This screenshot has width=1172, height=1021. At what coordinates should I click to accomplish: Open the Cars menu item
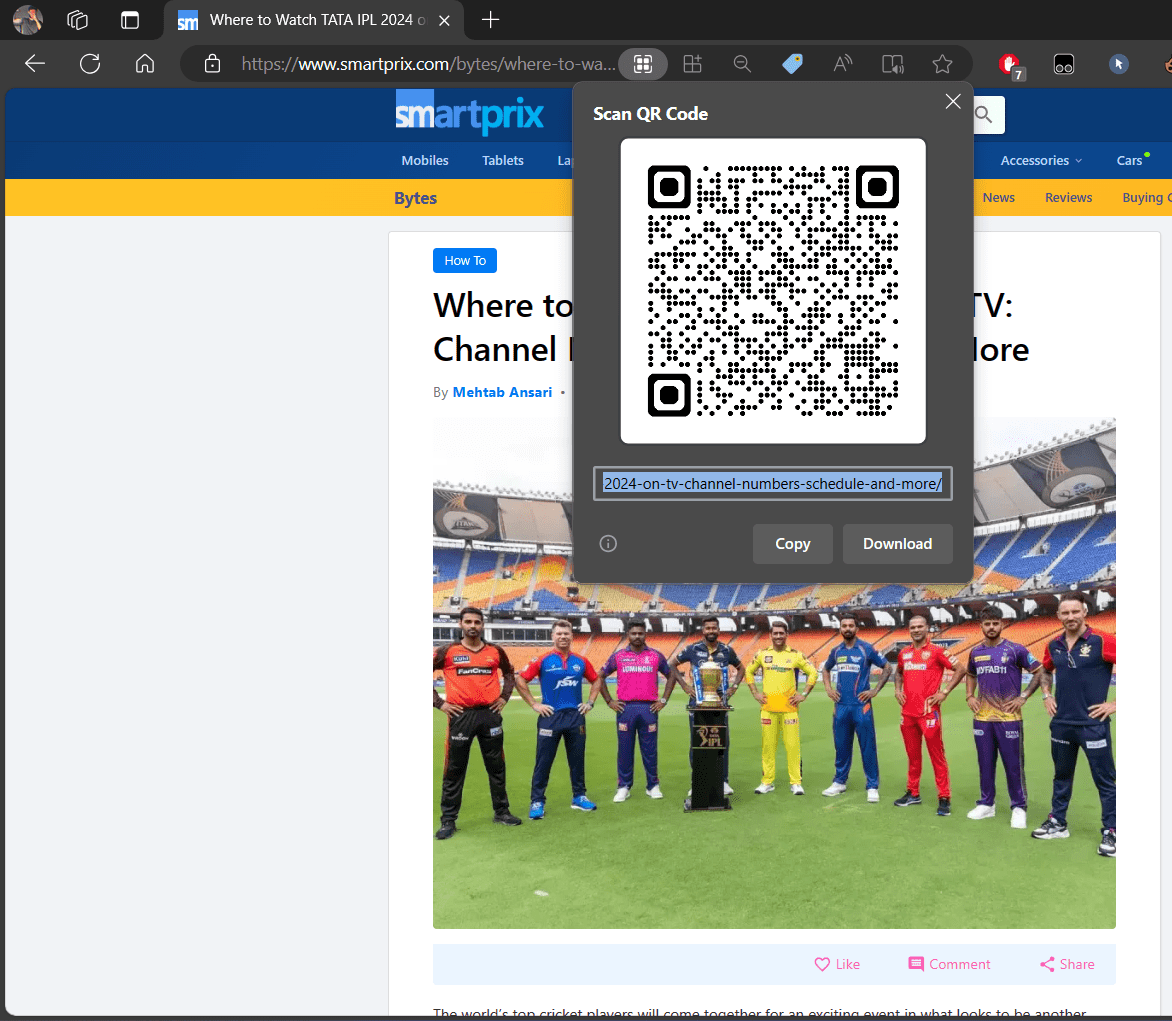1129,161
